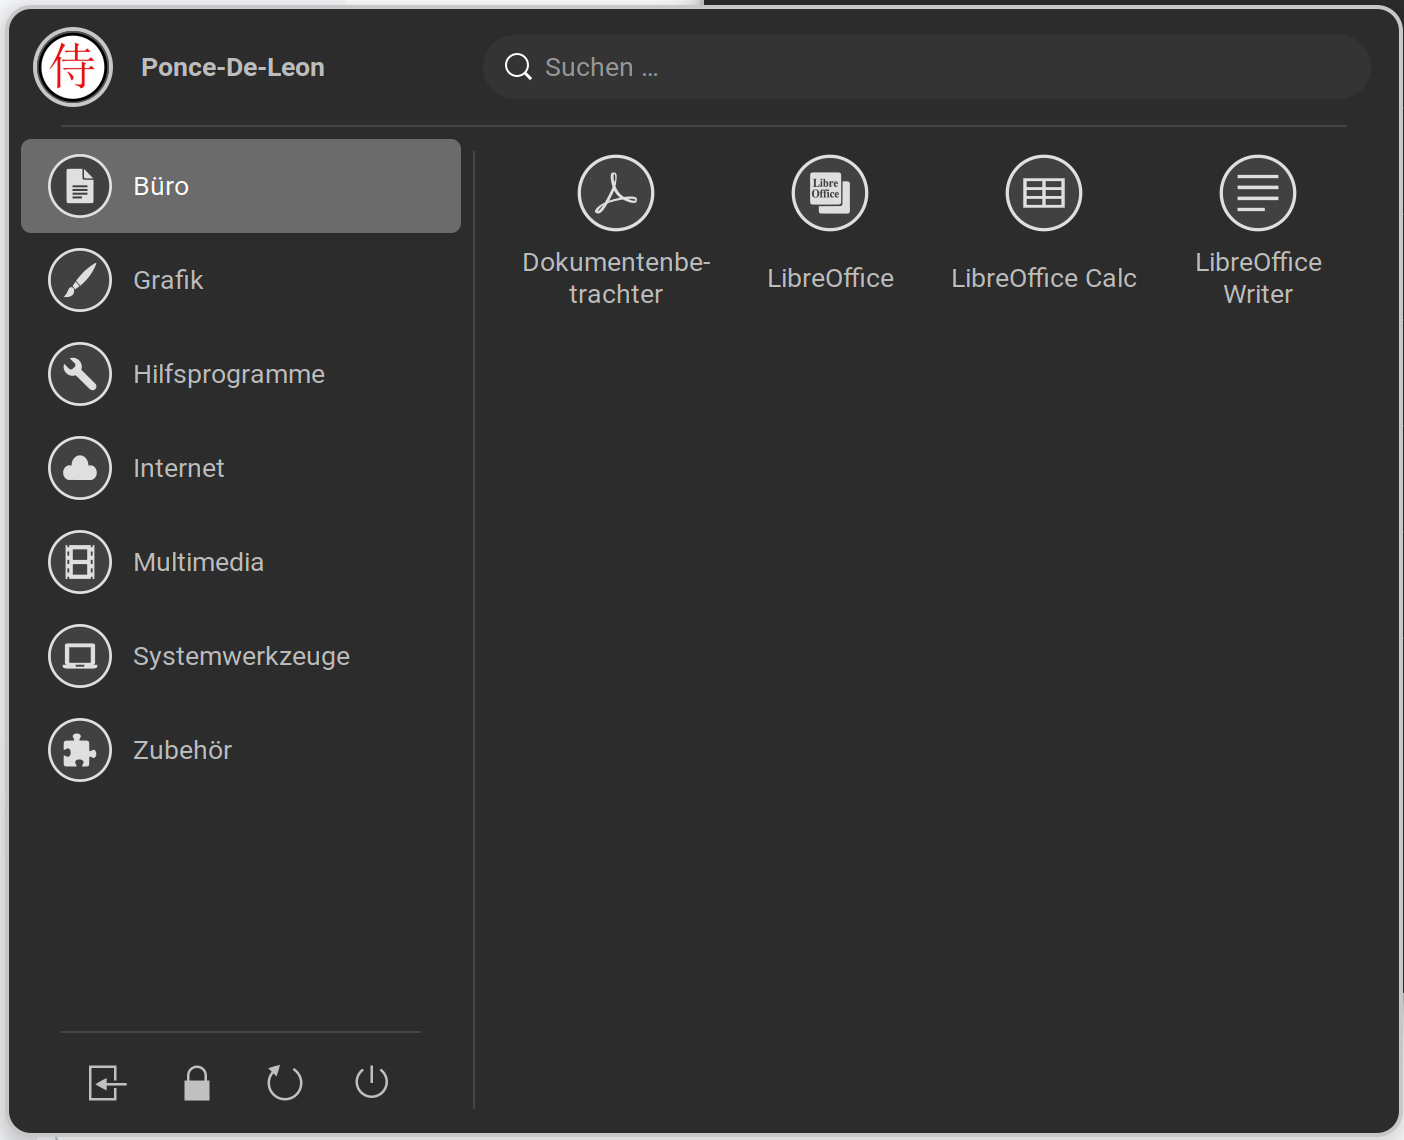Open the Systemwerkzeuge category

(241, 656)
